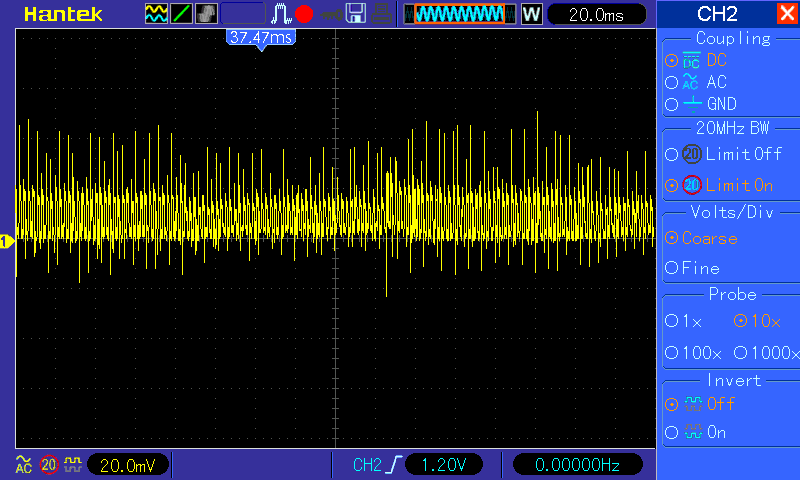The image size is (800, 480).
Task: Click the CH2 panel title
Action: coord(717,14)
